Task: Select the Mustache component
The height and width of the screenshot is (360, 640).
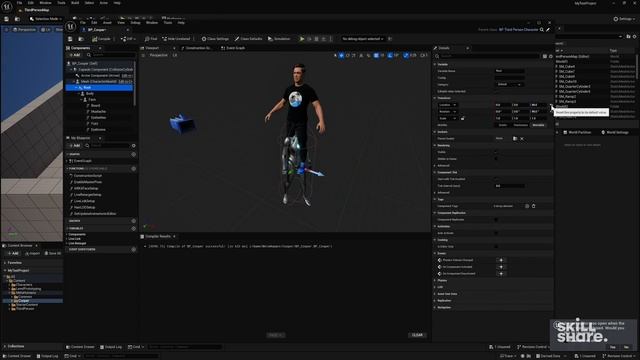Action: point(98,111)
